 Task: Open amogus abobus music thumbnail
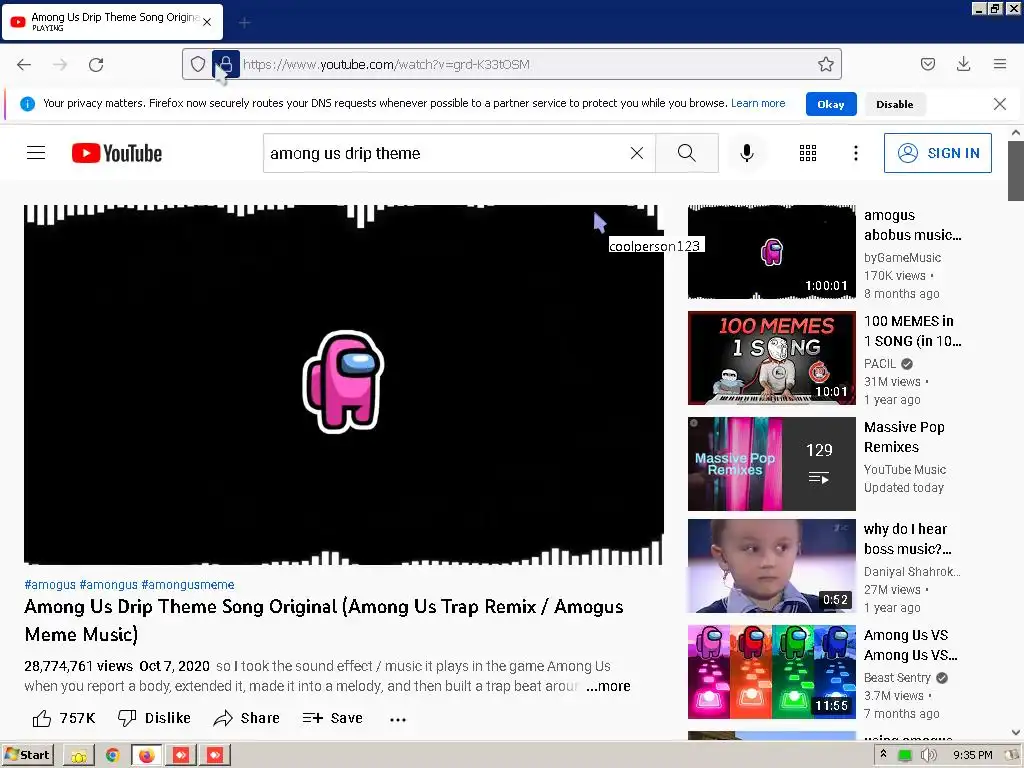point(771,252)
